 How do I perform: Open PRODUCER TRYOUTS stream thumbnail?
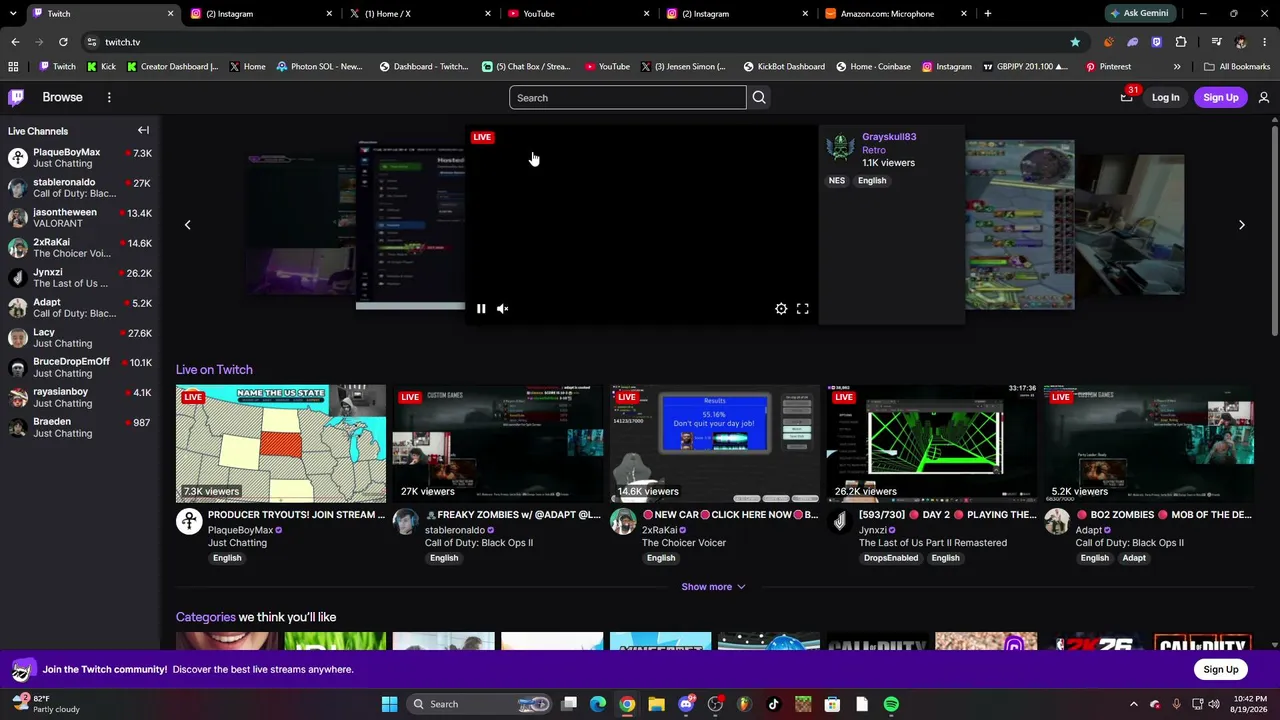click(x=281, y=444)
